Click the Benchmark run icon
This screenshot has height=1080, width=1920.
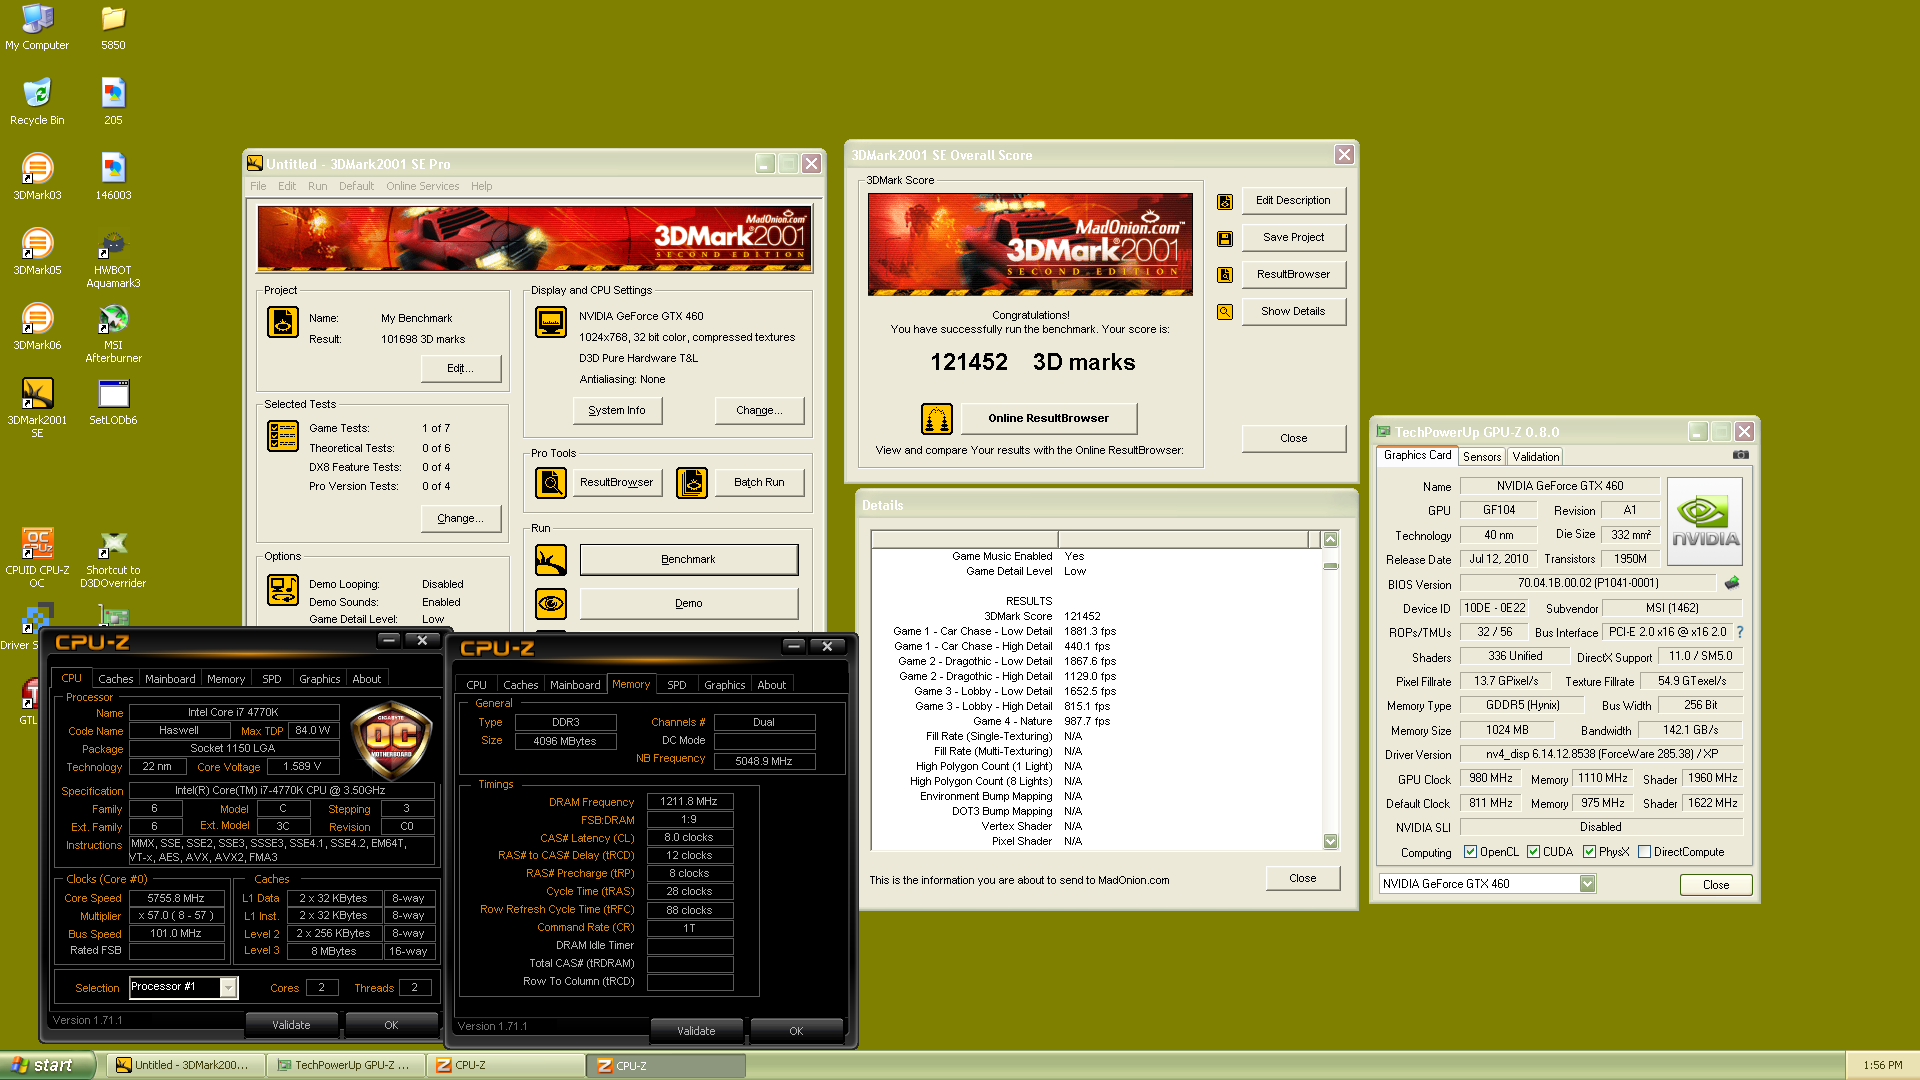pyautogui.click(x=551, y=560)
